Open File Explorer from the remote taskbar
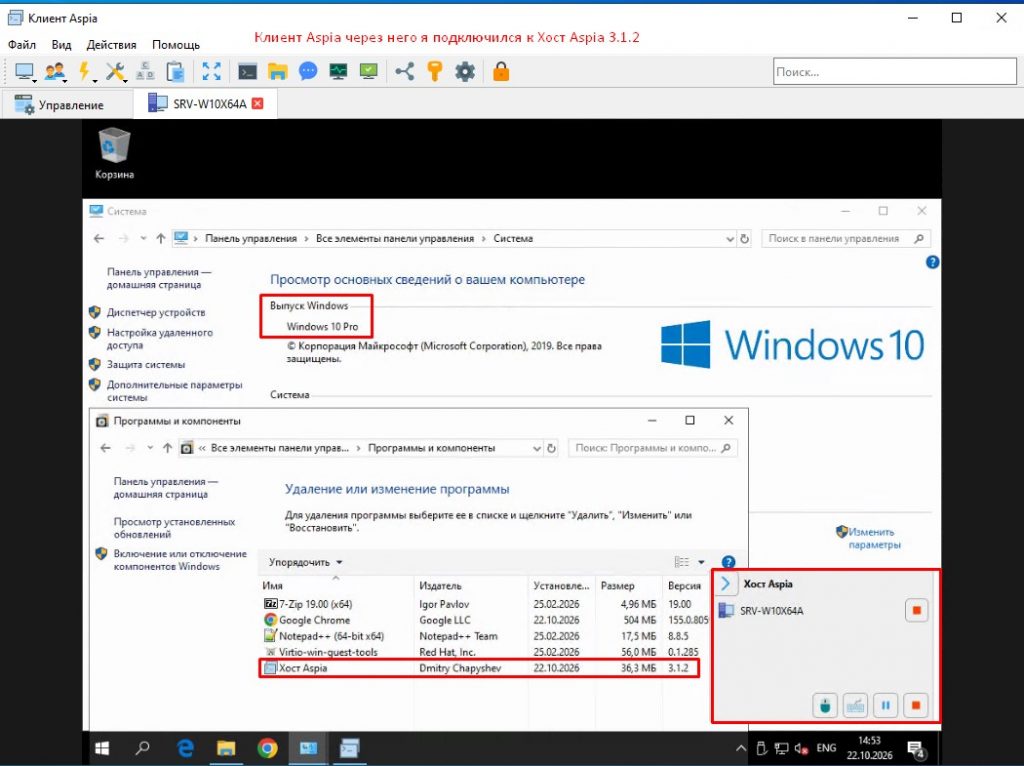 (x=226, y=748)
